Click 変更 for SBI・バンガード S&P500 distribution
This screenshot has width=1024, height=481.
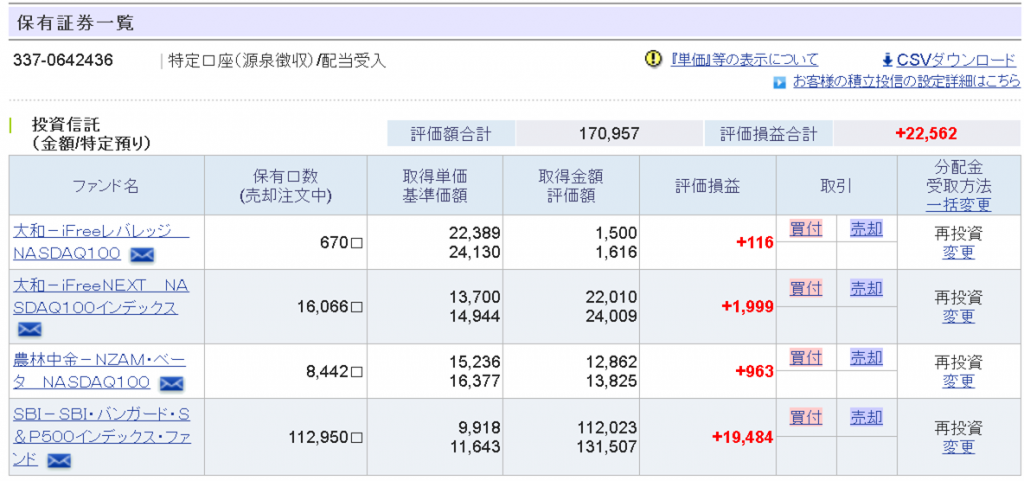tap(958, 447)
